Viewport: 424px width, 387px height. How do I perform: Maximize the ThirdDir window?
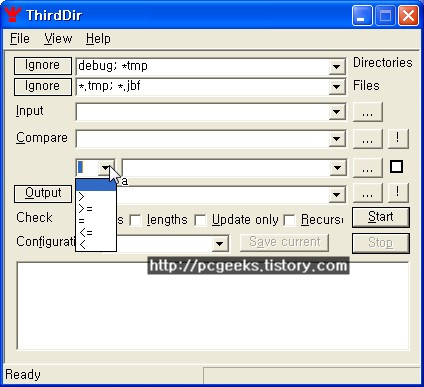[x=385, y=16]
